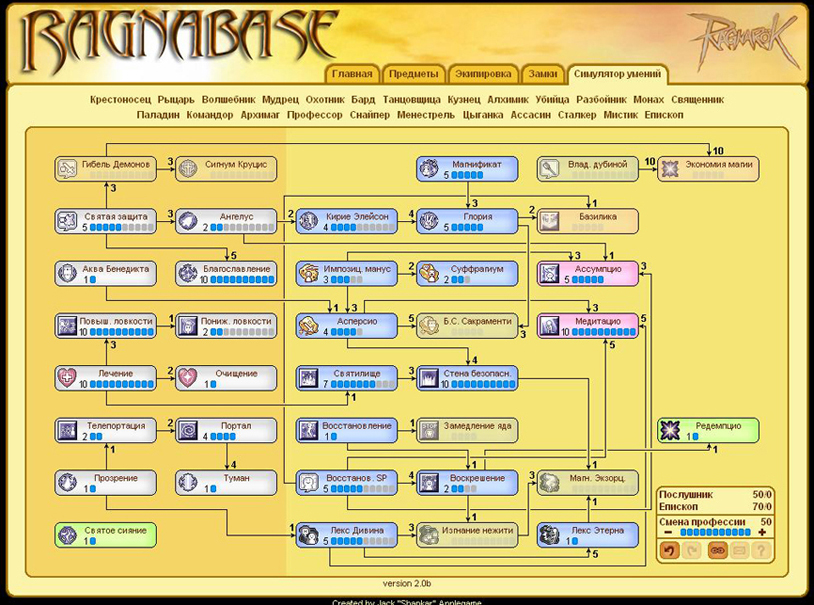Click the Очищение skill icon
This screenshot has height=605, width=814.
tap(188, 379)
